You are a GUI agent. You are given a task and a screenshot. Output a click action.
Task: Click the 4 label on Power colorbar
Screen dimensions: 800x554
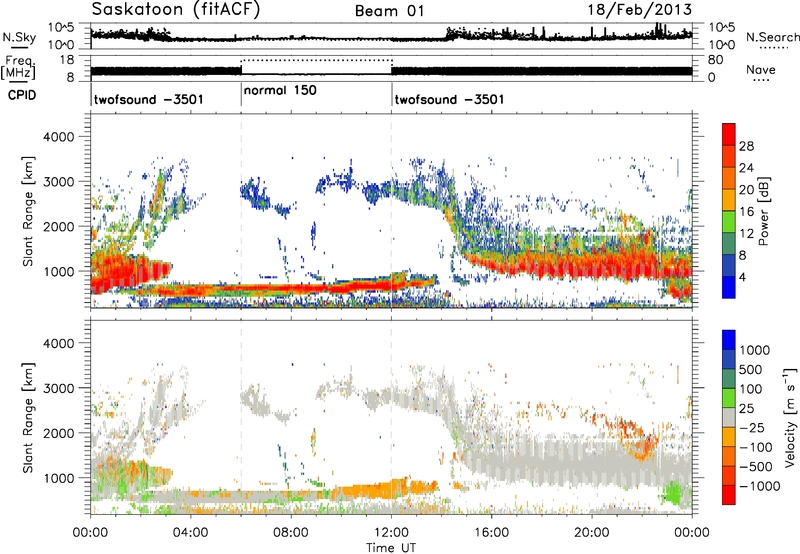(742, 277)
